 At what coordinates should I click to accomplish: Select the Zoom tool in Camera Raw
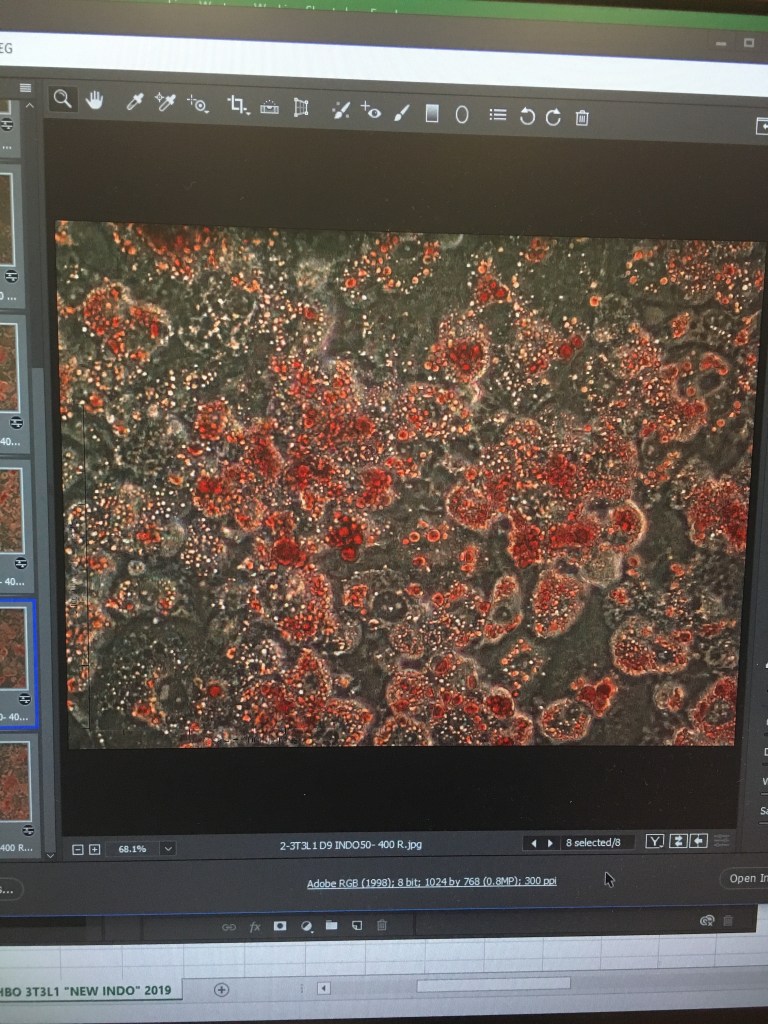[62, 99]
